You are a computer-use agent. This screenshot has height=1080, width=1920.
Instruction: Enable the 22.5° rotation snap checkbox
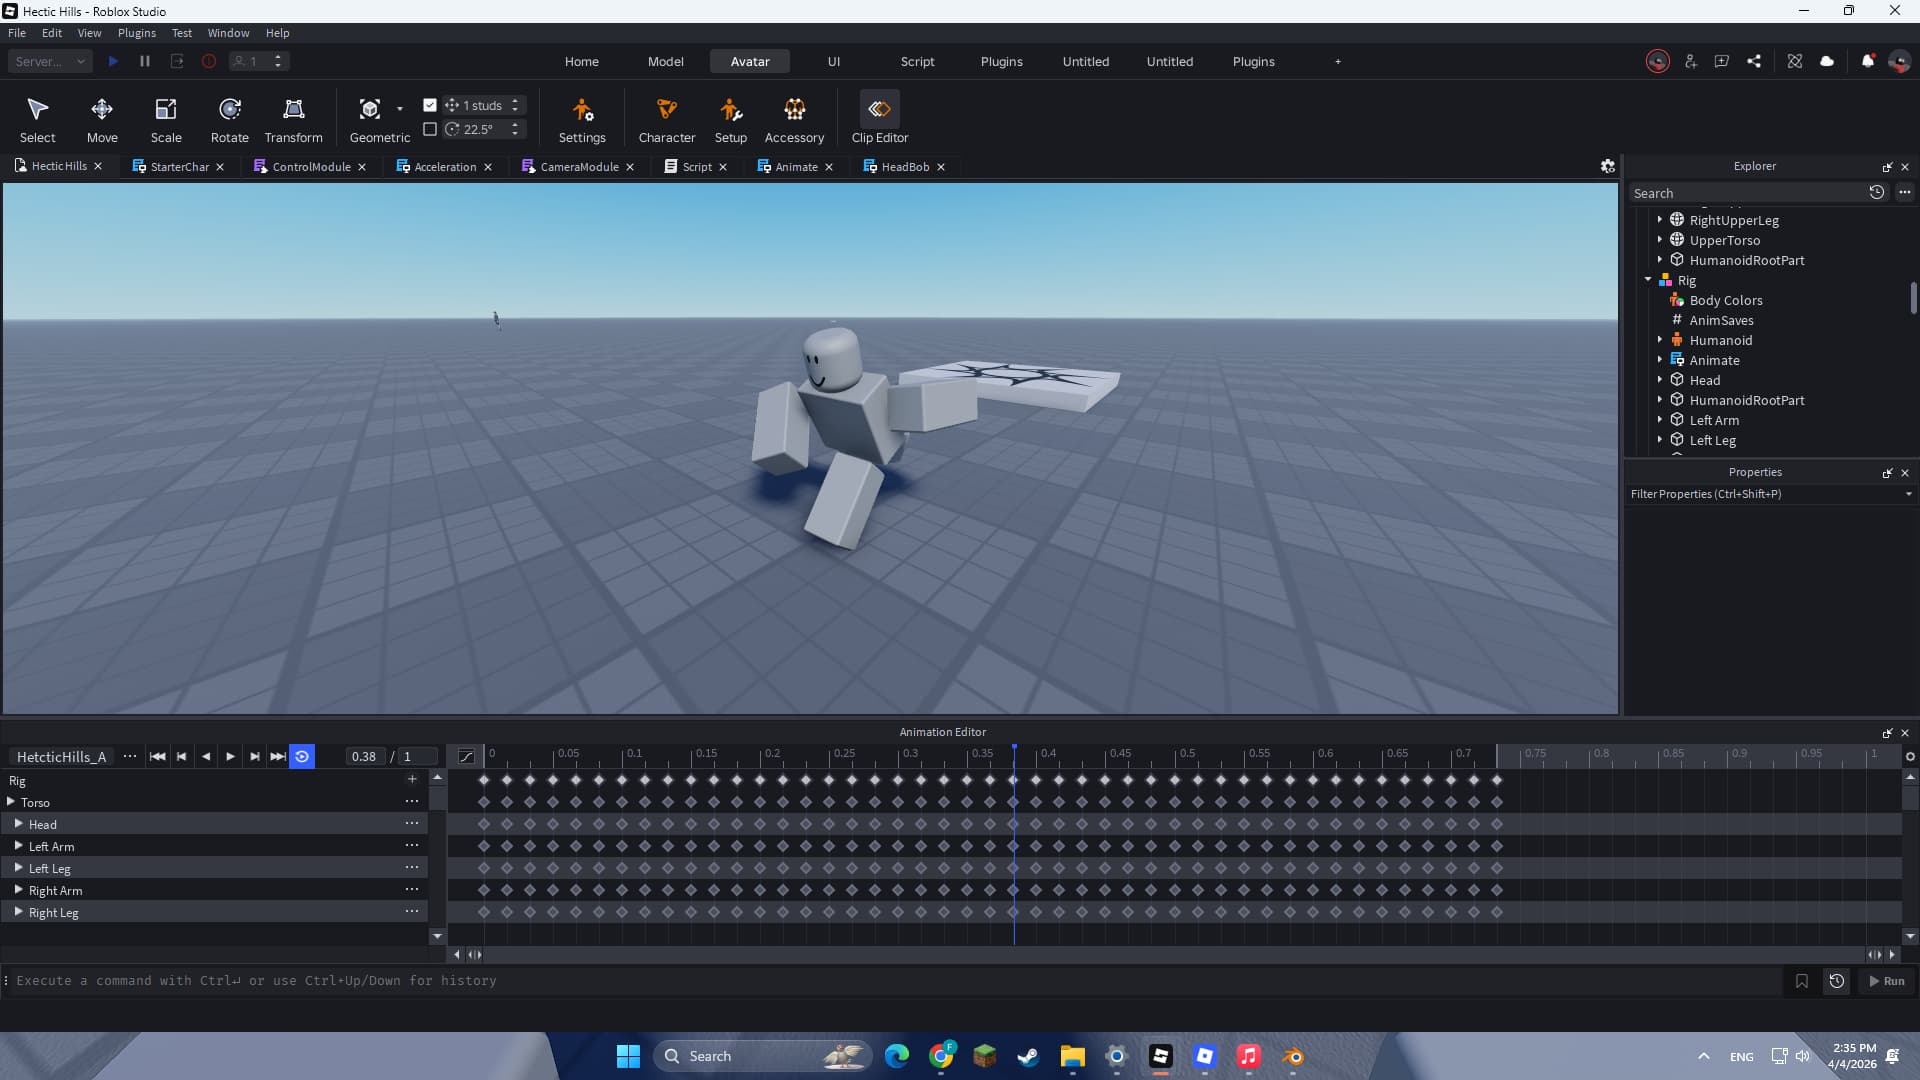430,129
